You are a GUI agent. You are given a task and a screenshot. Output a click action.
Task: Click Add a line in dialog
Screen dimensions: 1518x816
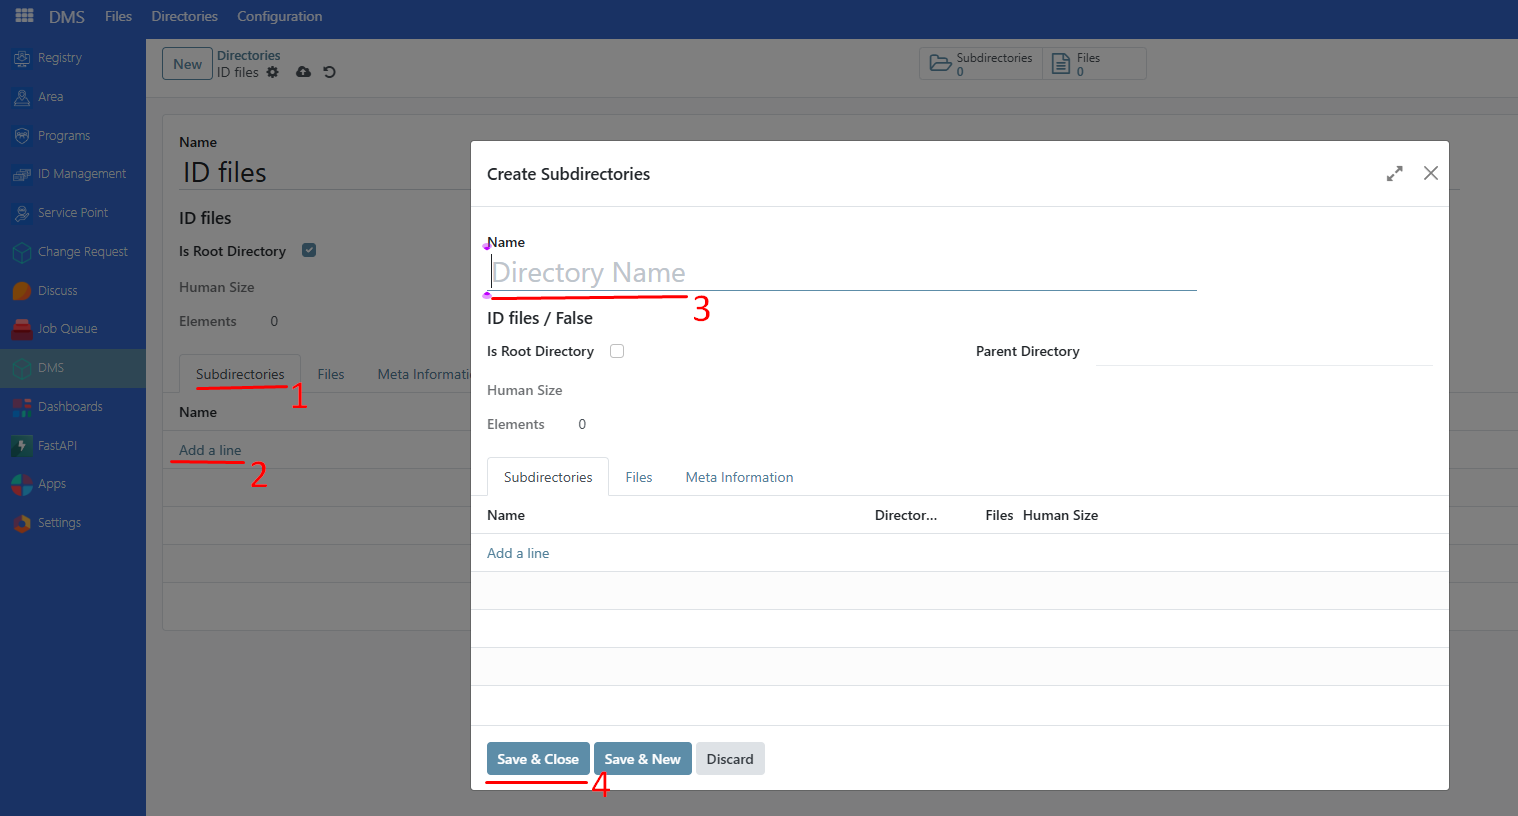coord(518,553)
